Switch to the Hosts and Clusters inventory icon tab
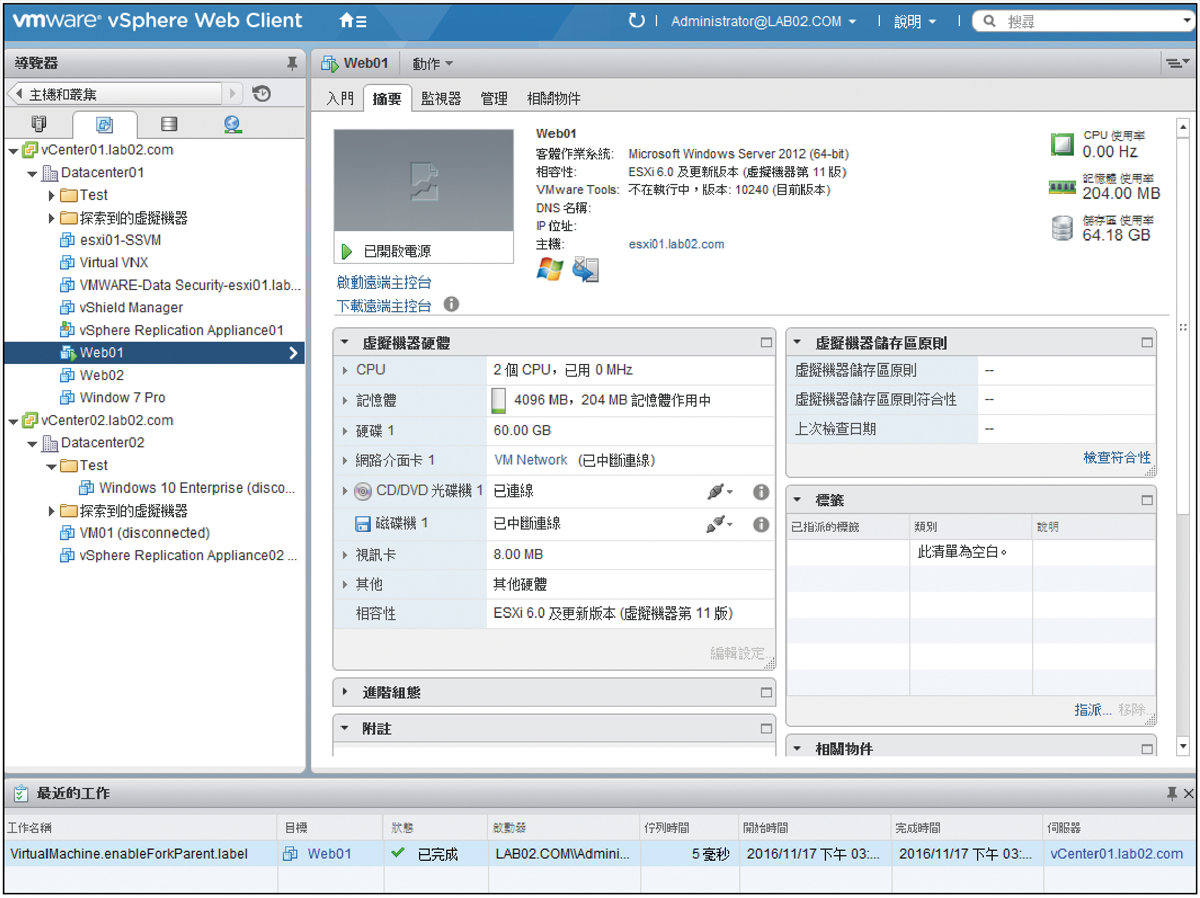The image size is (1200, 898). (39, 125)
